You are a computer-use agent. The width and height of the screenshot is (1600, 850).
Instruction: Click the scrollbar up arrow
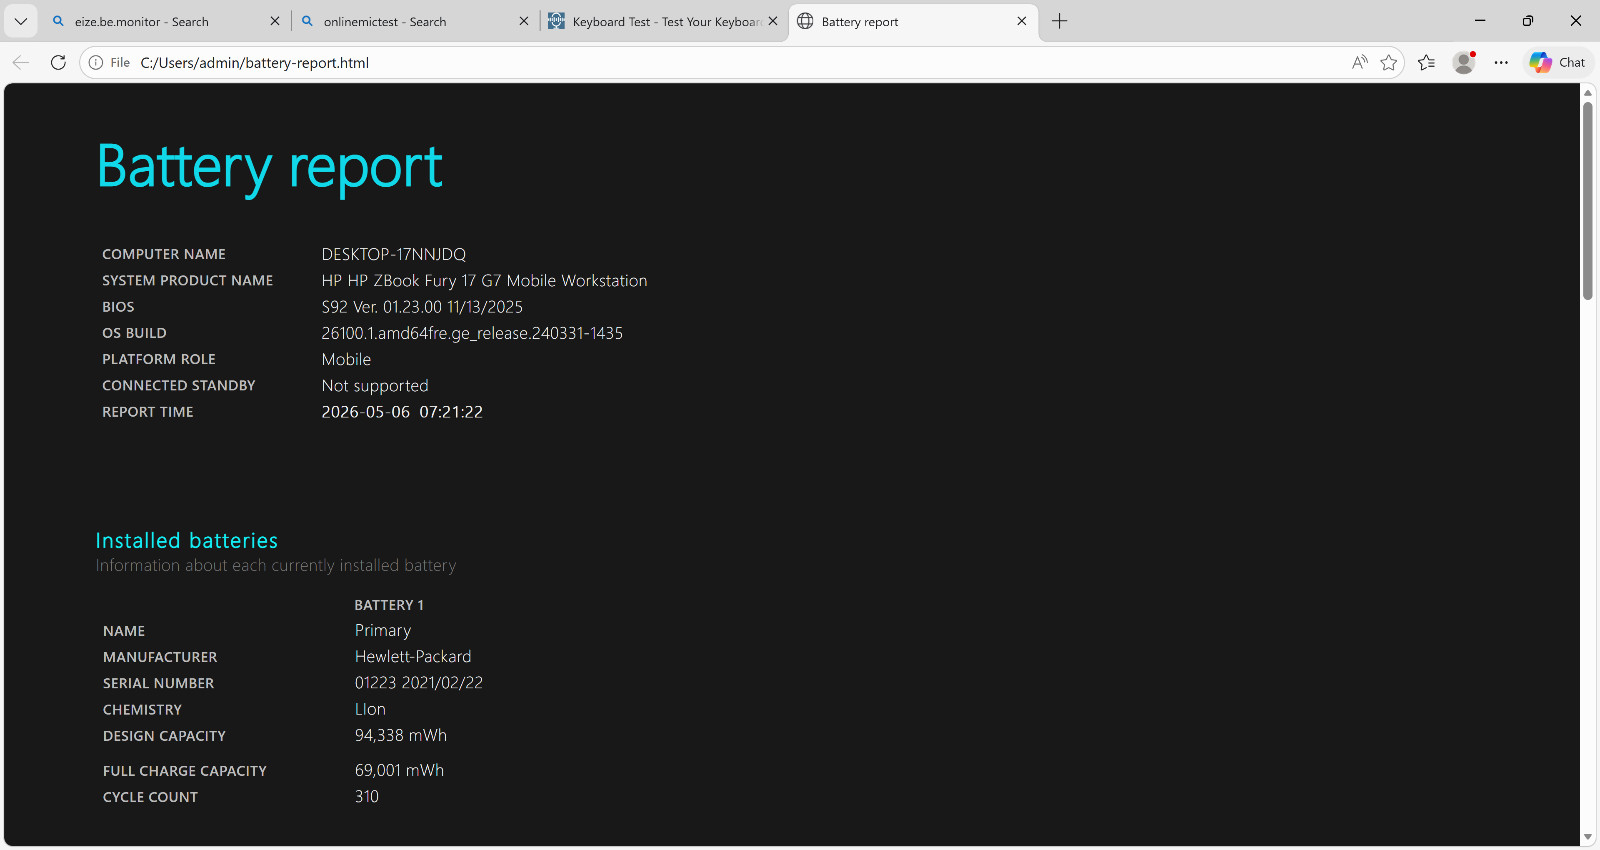pos(1588,92)
